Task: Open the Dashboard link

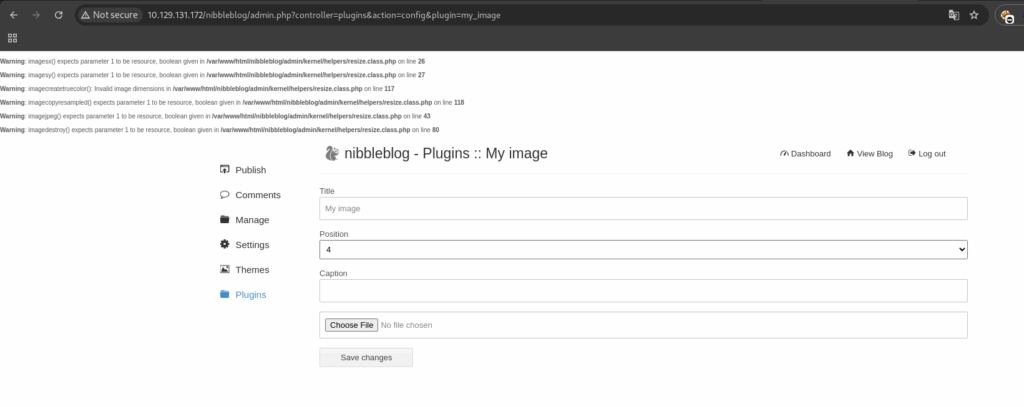Action: (x=805, y=154)
